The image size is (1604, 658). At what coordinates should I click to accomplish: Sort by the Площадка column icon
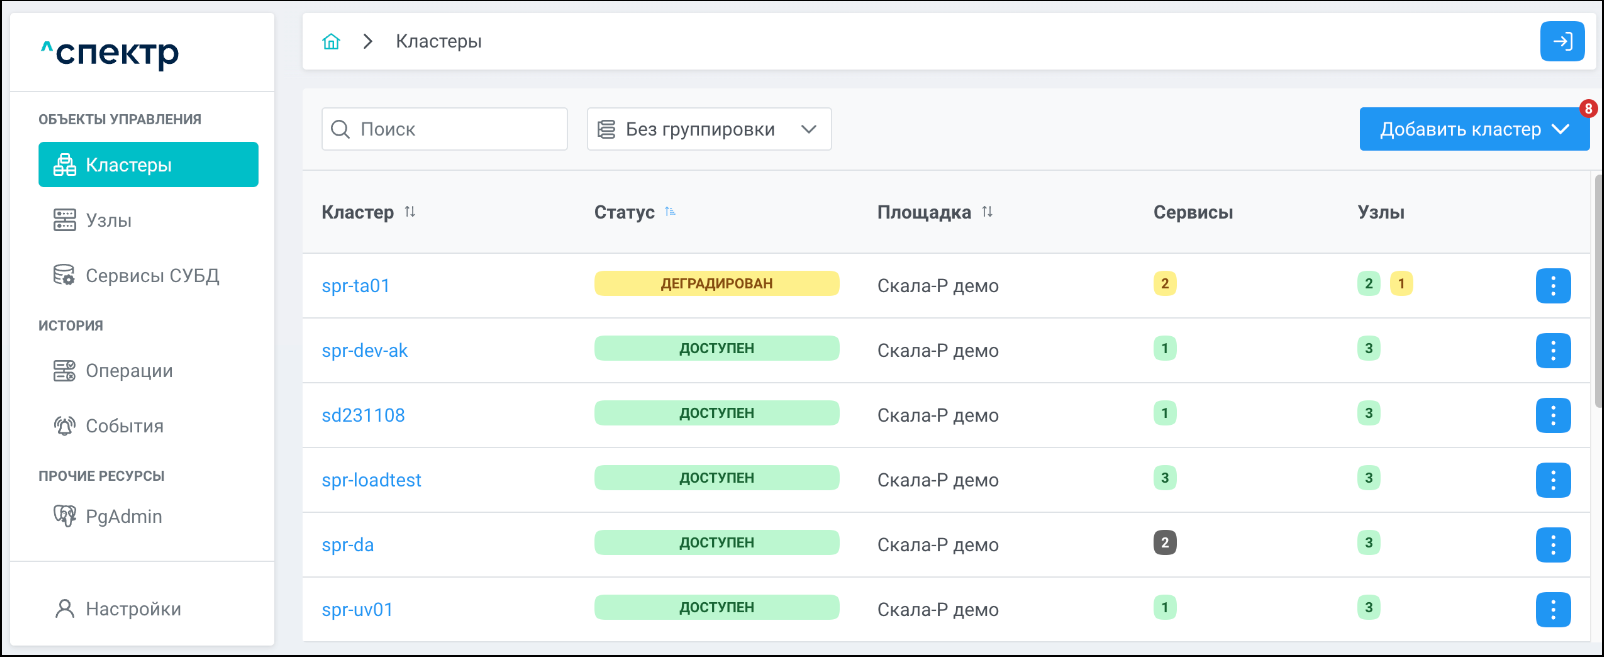pyautogui.click(x=987, y=212)
